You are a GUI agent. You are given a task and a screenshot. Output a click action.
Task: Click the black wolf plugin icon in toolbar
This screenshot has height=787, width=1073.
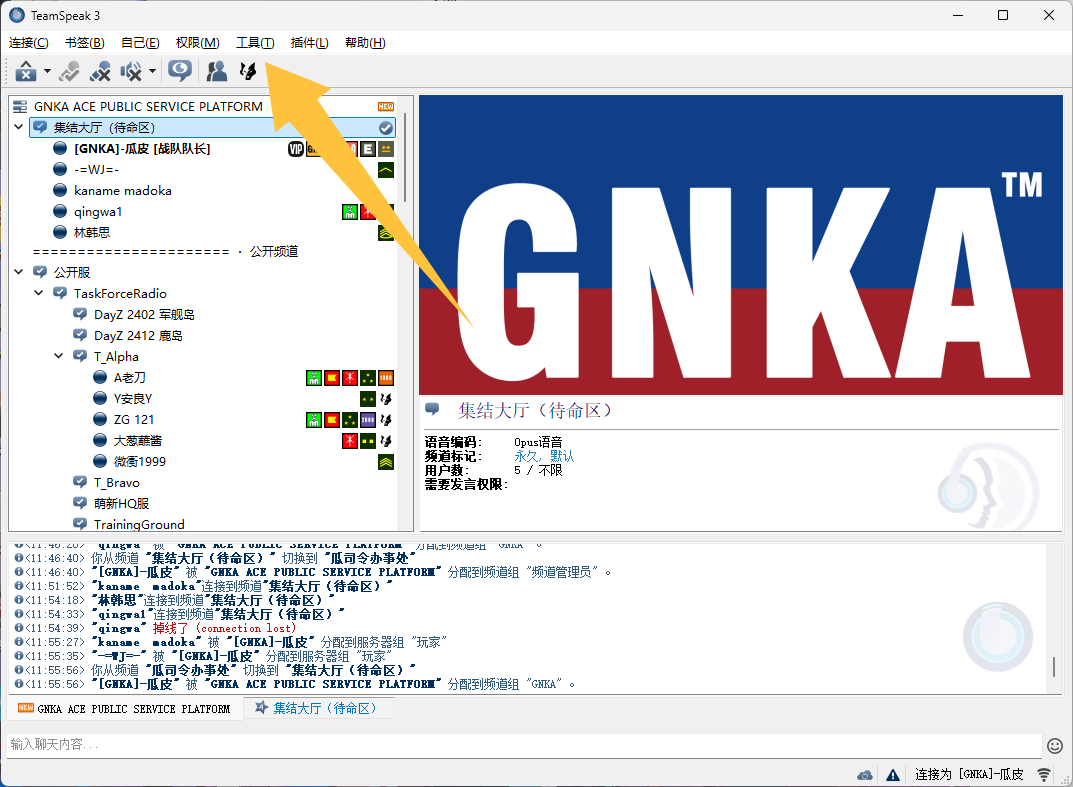pos(248,70)
